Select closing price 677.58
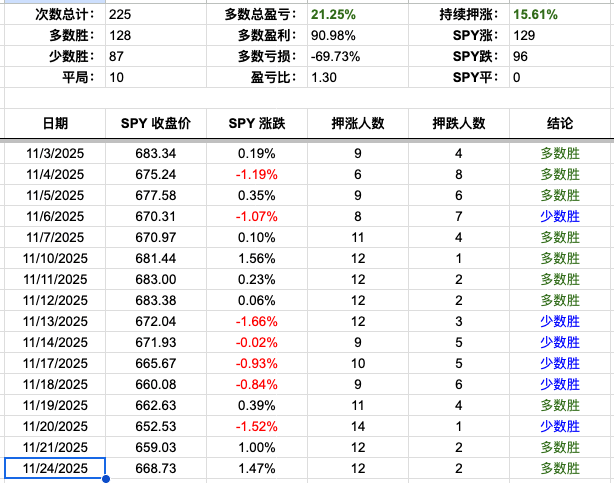 (155, 195)
